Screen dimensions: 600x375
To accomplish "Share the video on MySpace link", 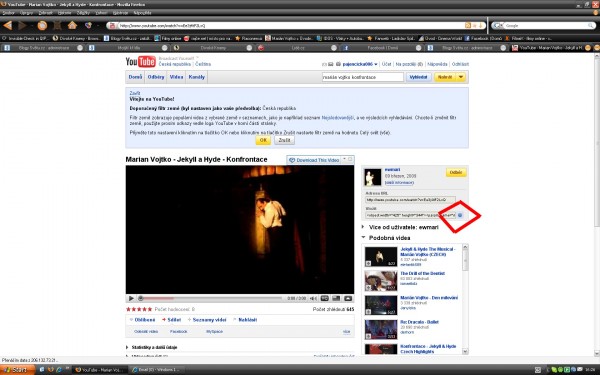I will pyautogui.click(x=214, y=331).
